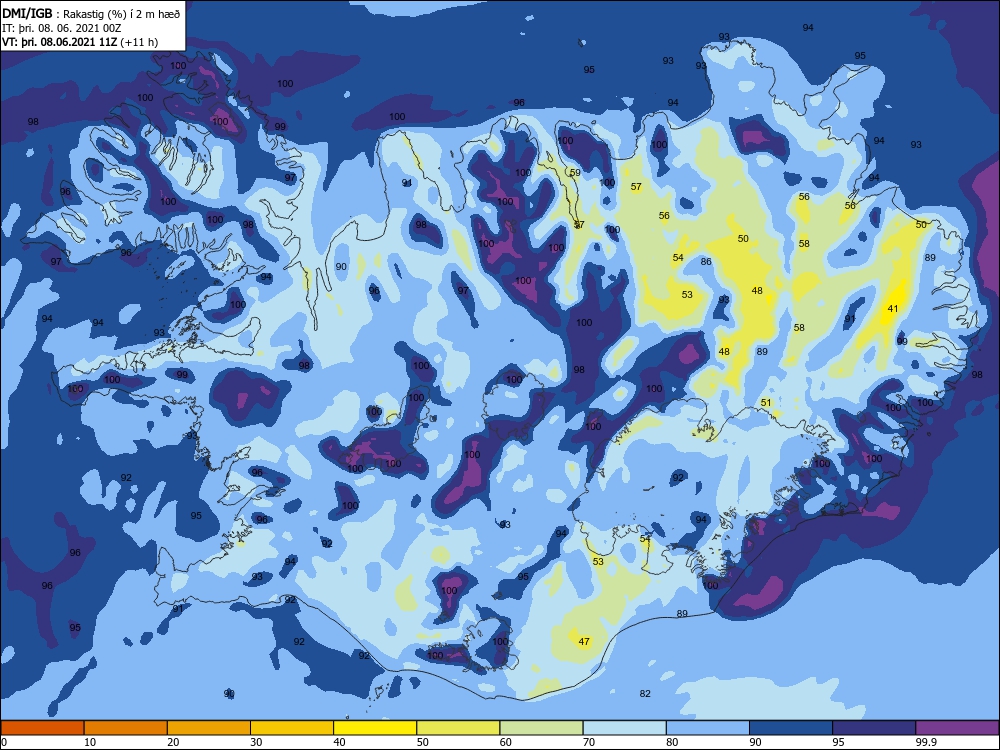This screenshot has width=1000, height=750.
Task: Select the '86' humidity value on map
Action: (706, 261)
